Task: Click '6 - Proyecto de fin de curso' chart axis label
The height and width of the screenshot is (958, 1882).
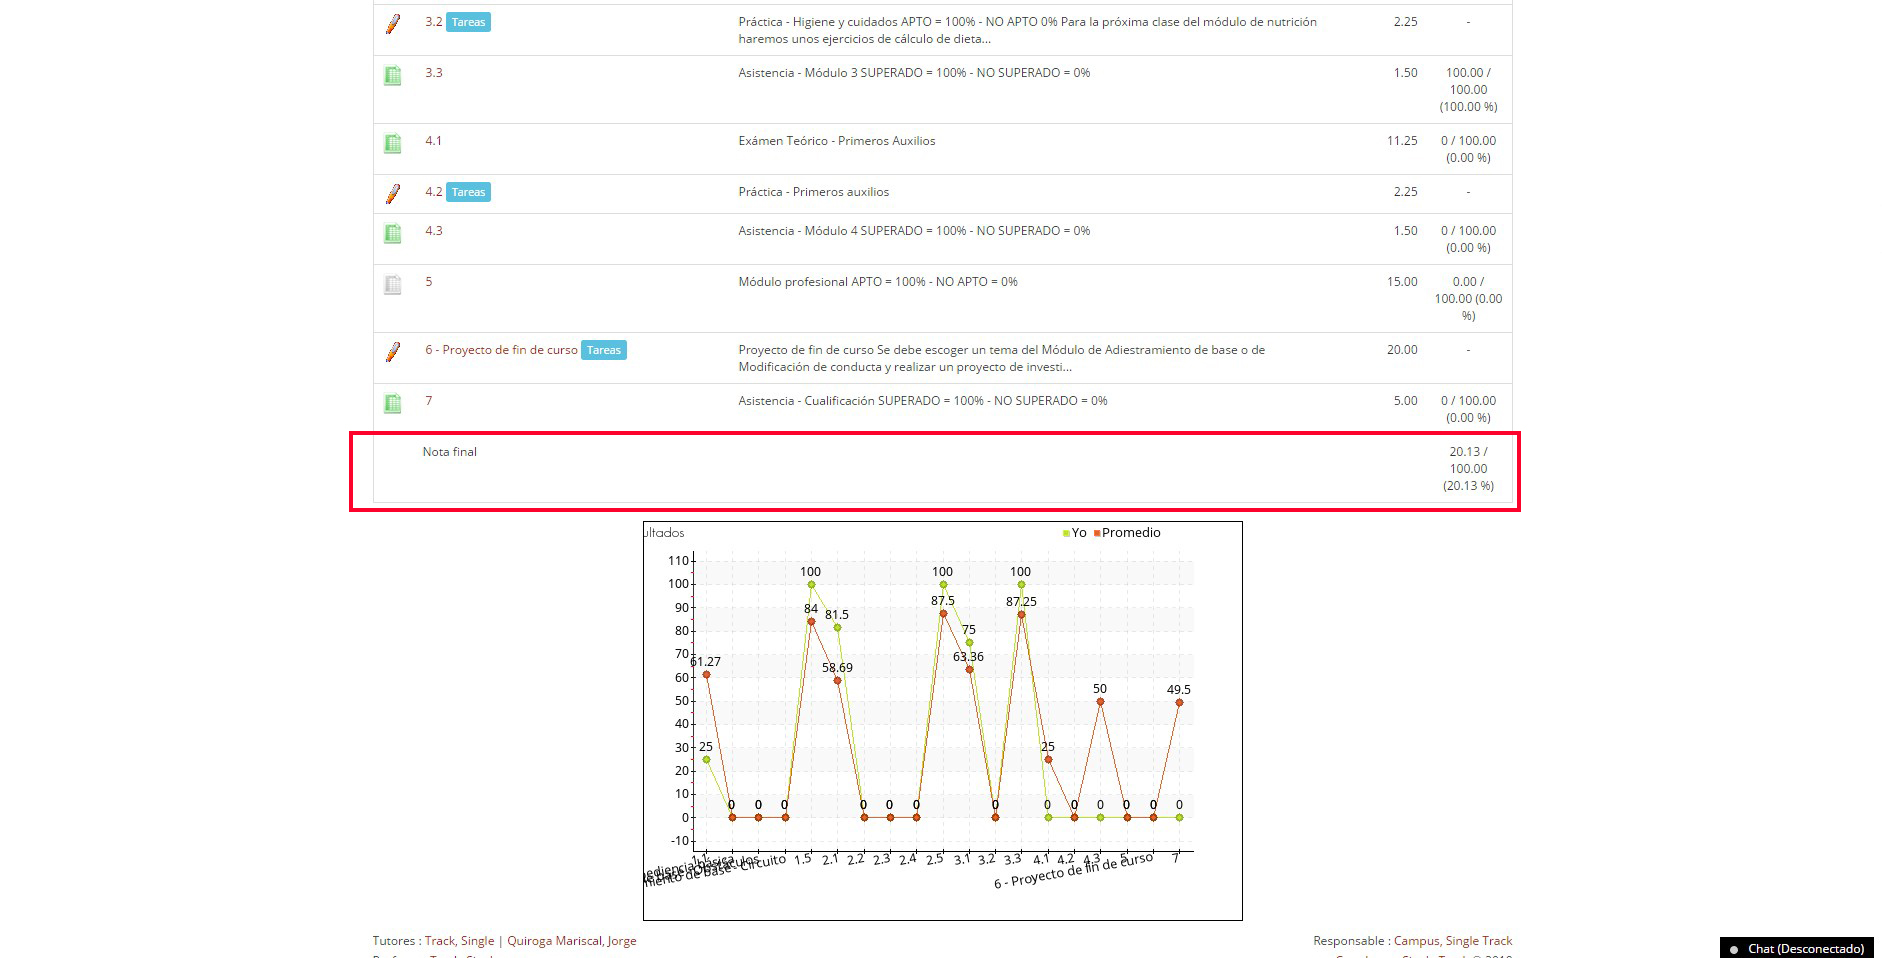Action: (1073, 870)
